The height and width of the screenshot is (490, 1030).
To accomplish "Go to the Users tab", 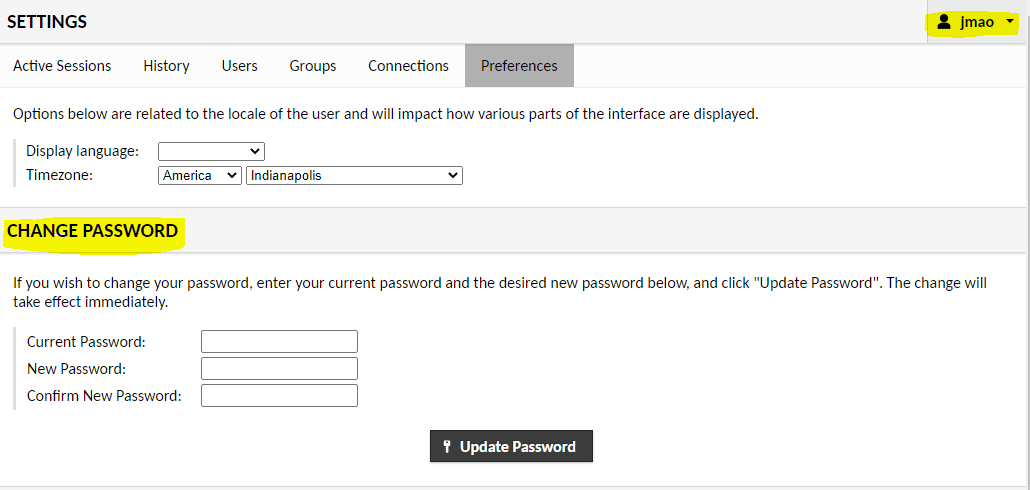I will click(239, 66).
